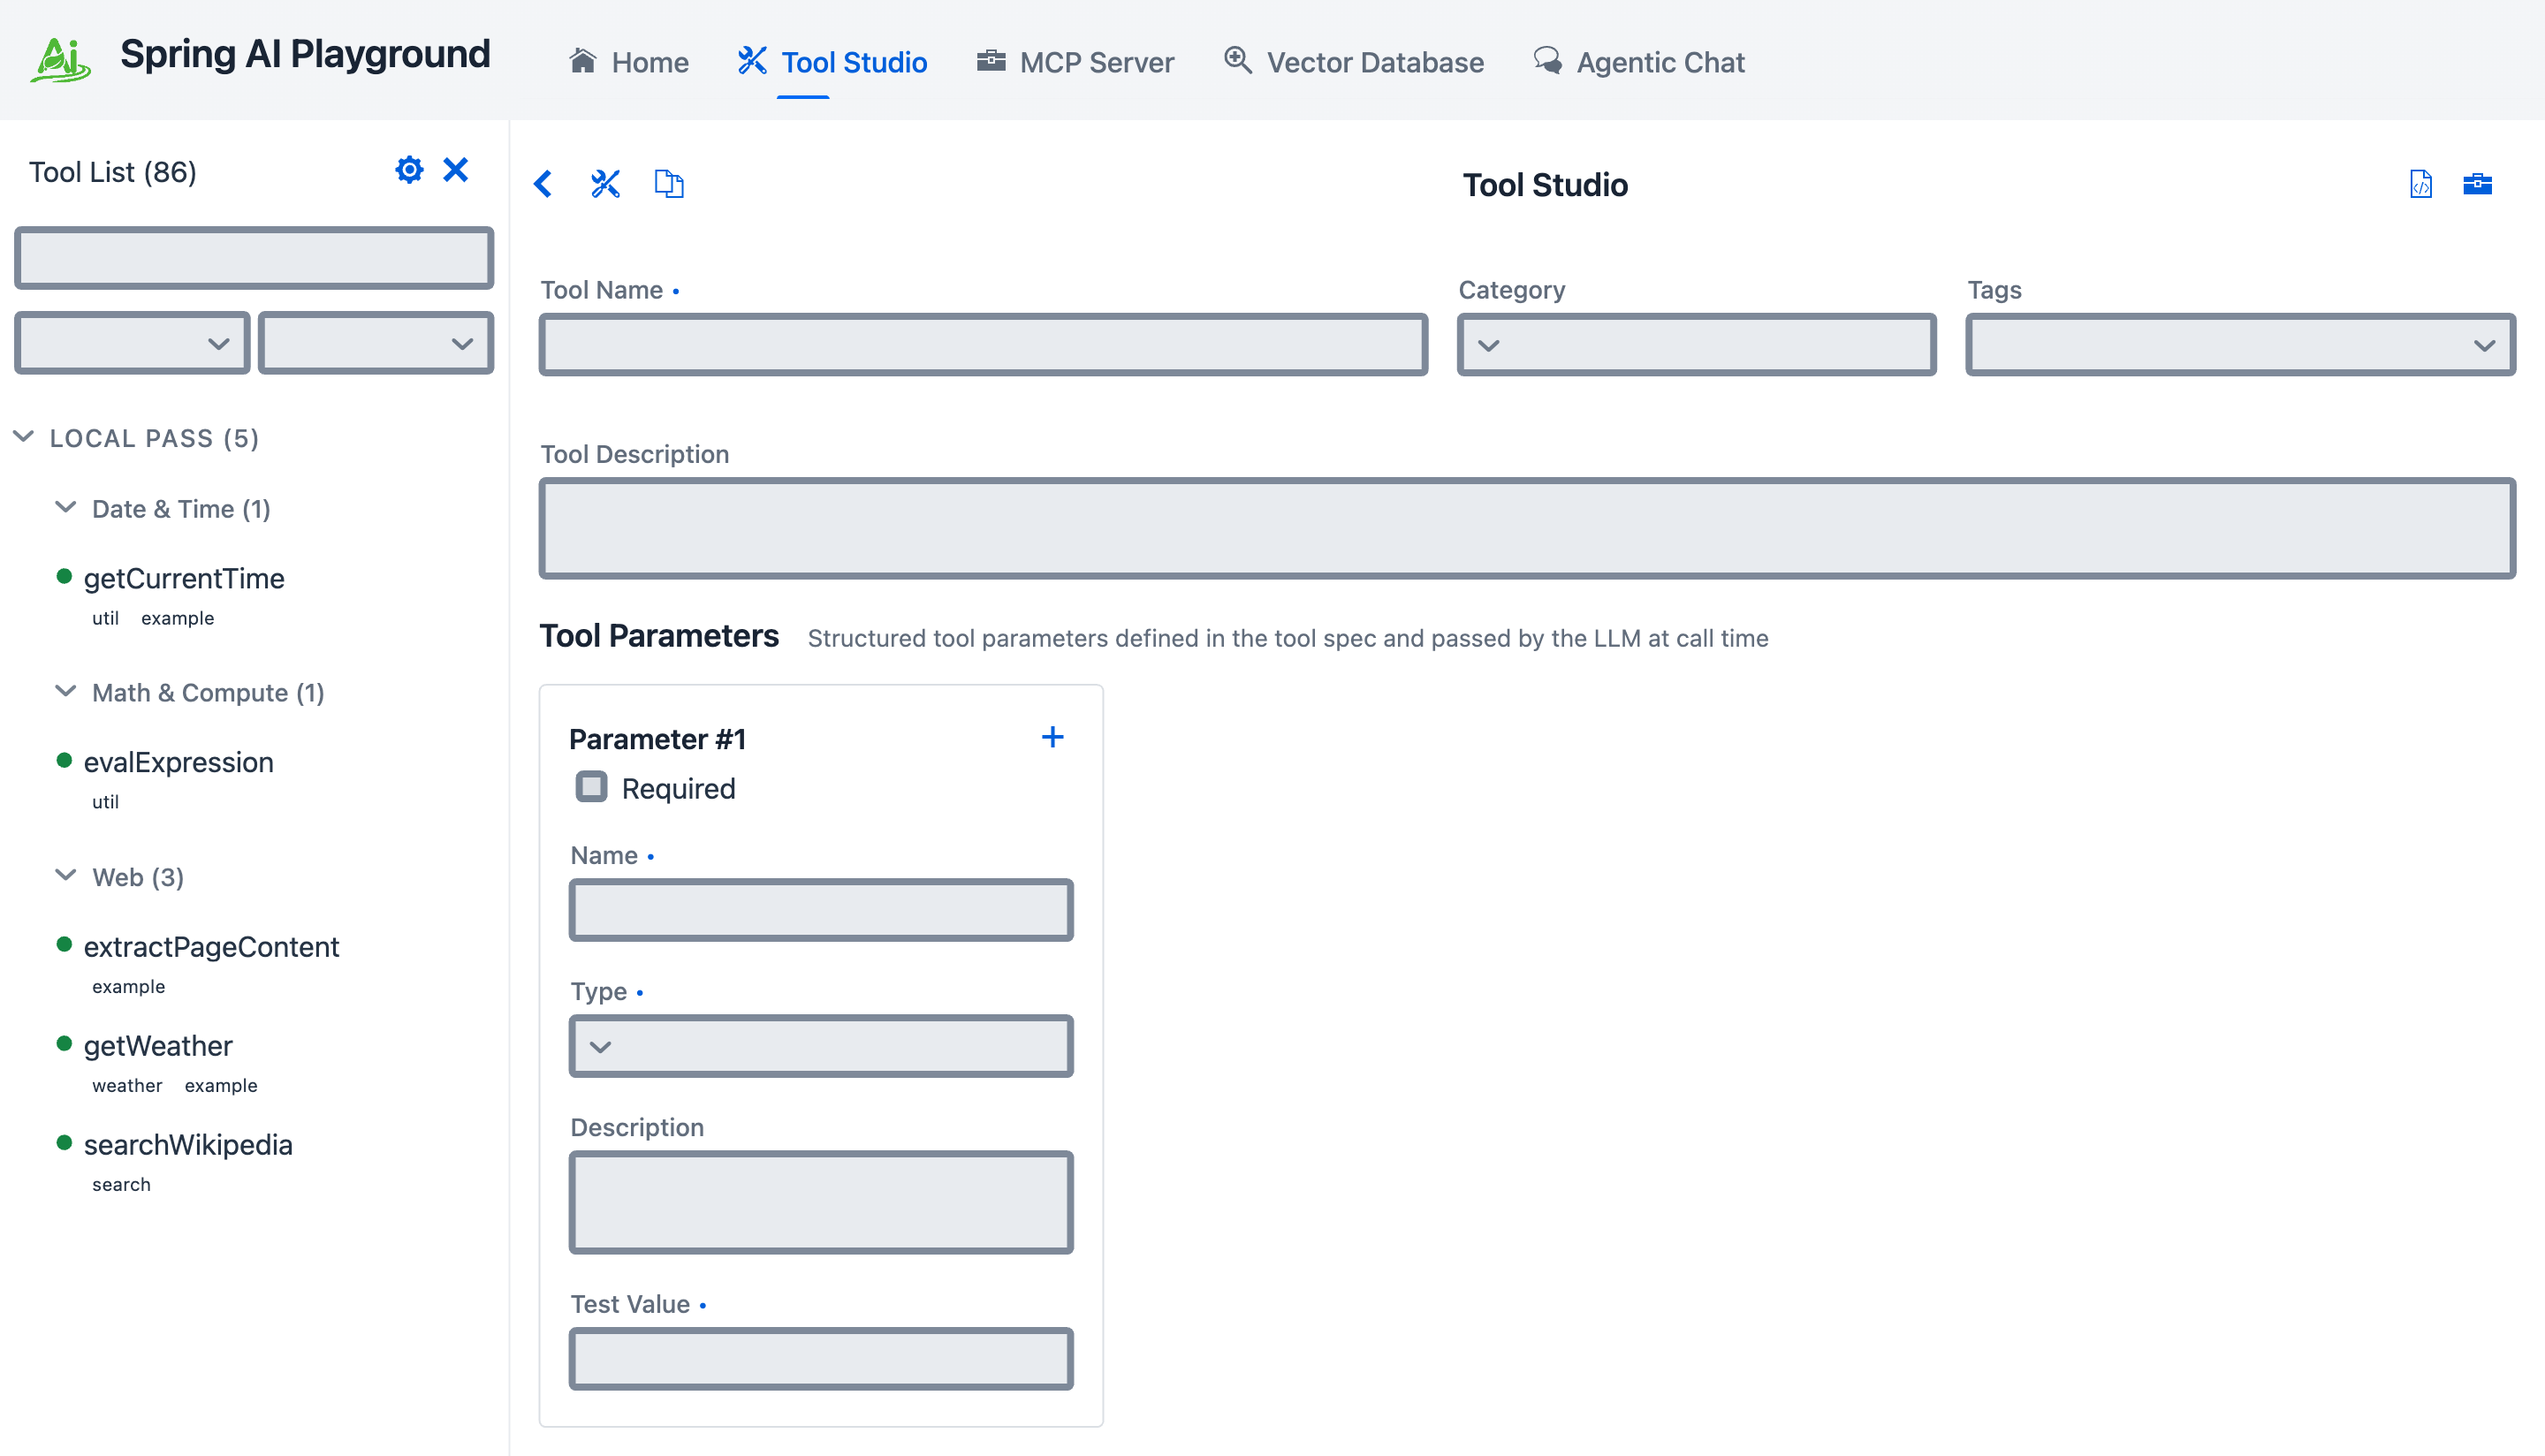Open the MCP Server tab
This screenshot has width=2545, height=1456.
(1075, 62)
